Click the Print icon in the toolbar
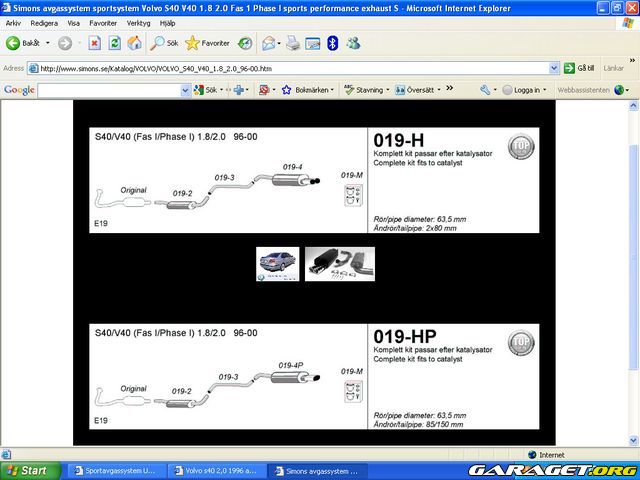640x480 pixels. click(293, 43)
